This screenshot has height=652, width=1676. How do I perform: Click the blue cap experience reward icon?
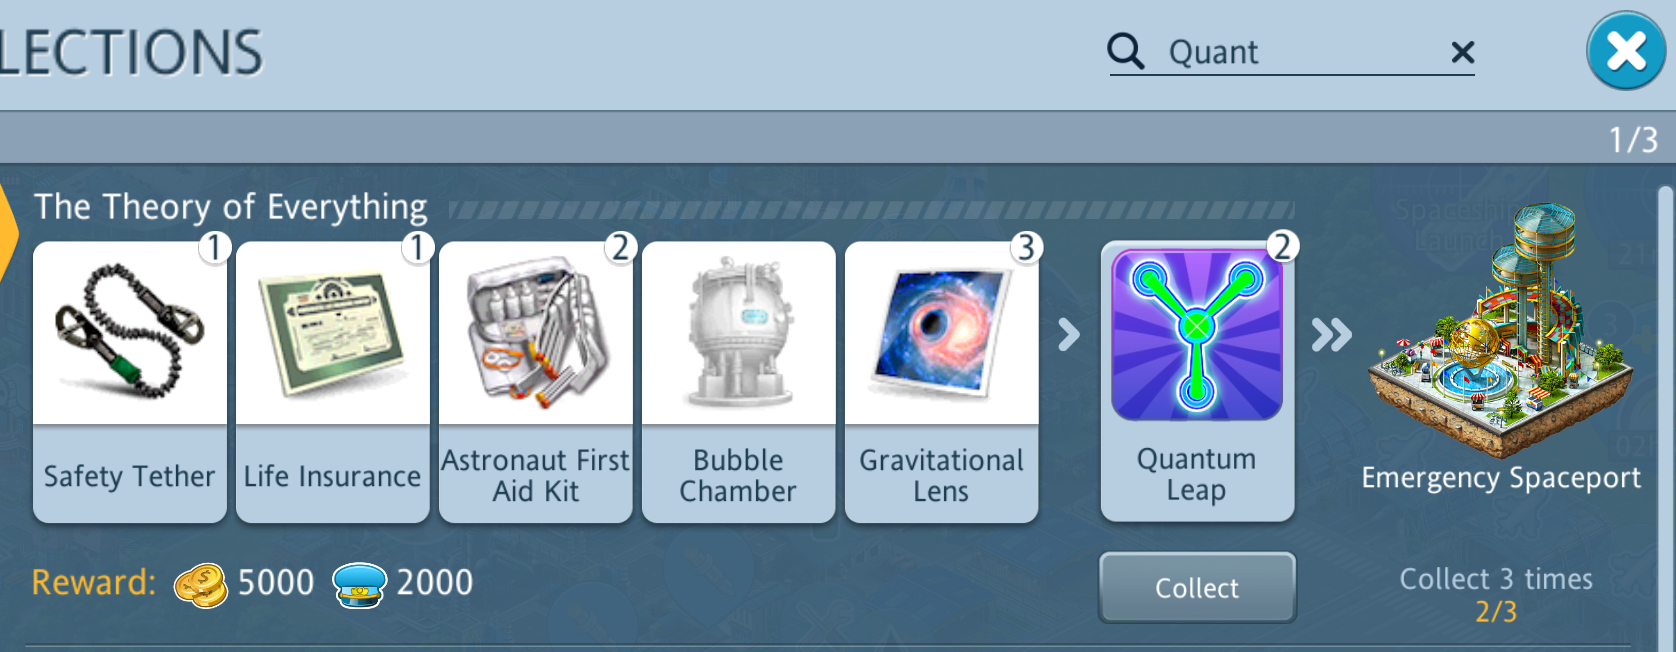coord(359,585)
